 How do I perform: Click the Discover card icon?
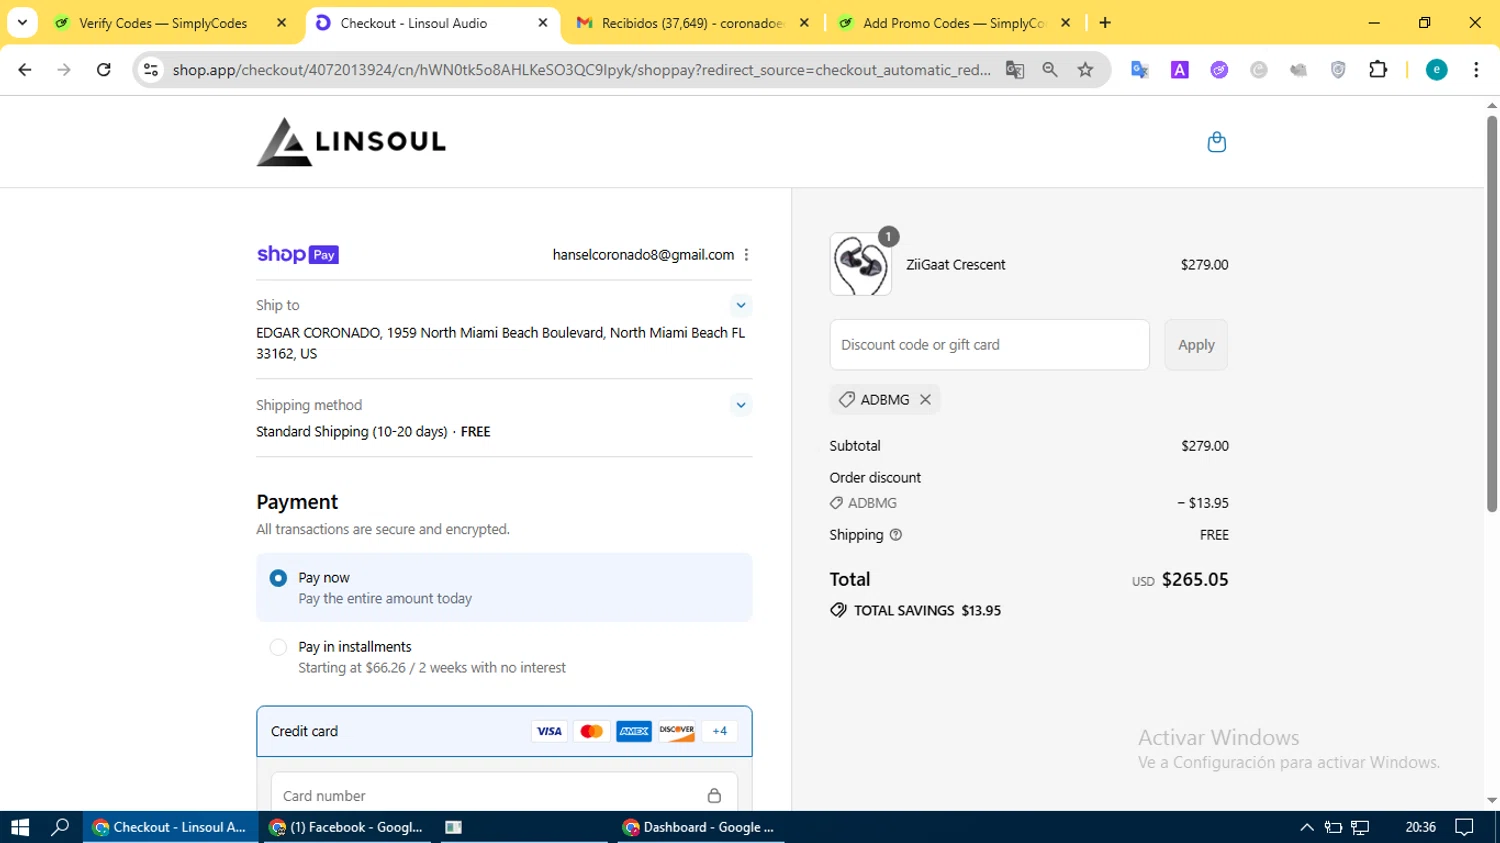677,731
